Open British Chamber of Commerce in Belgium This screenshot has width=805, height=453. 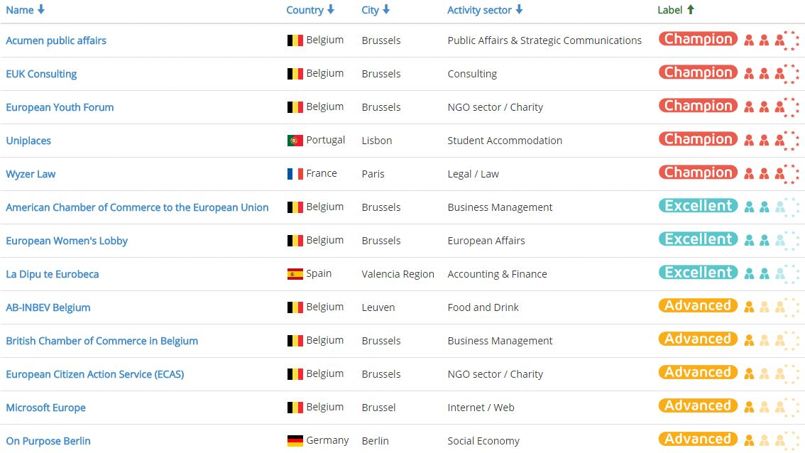pos(102,341)
